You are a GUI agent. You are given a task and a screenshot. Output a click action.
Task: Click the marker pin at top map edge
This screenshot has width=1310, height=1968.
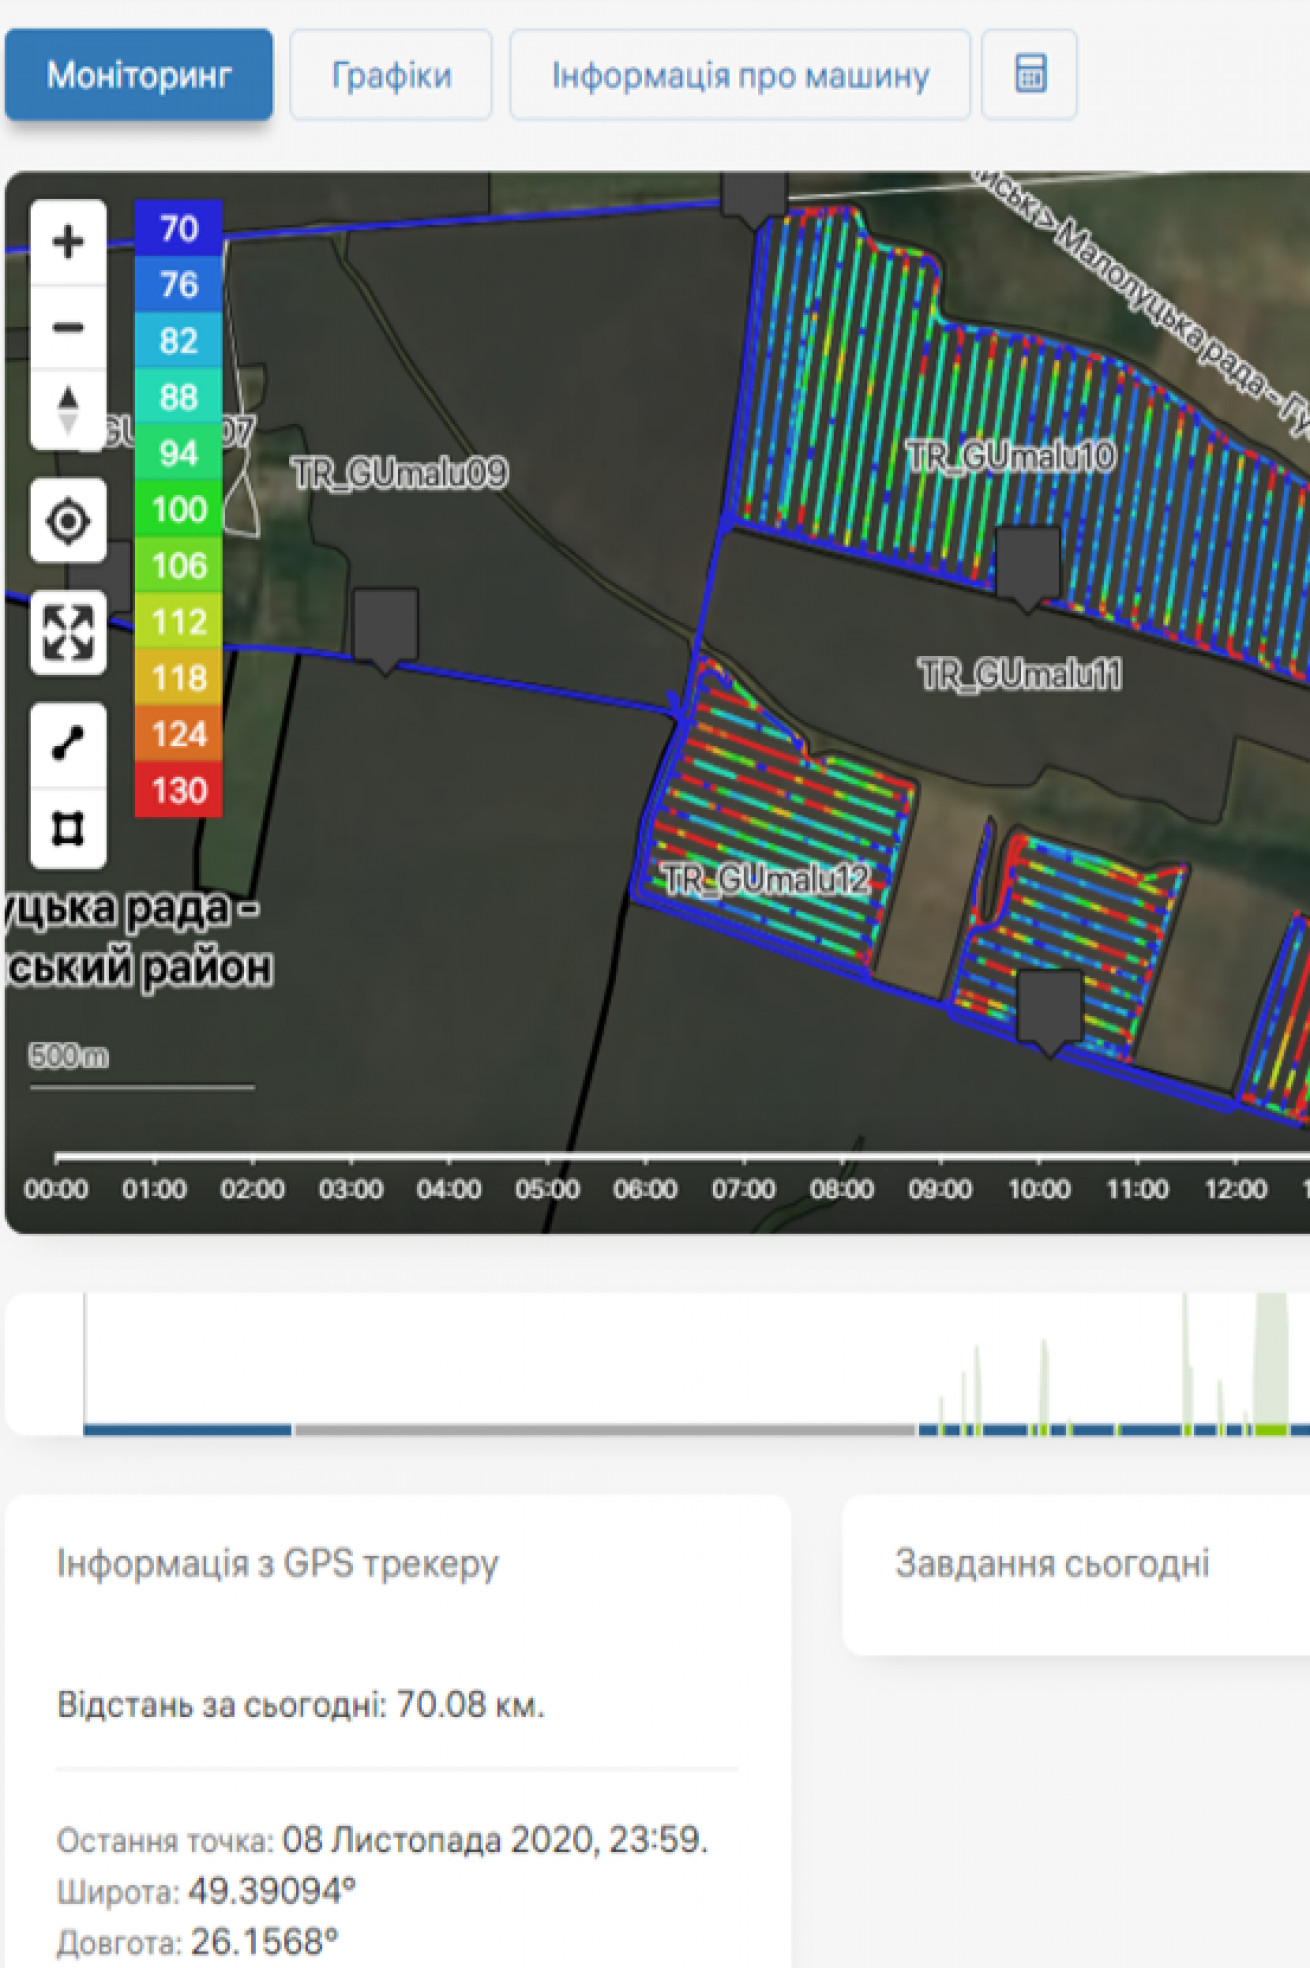(x=754, y=197)
